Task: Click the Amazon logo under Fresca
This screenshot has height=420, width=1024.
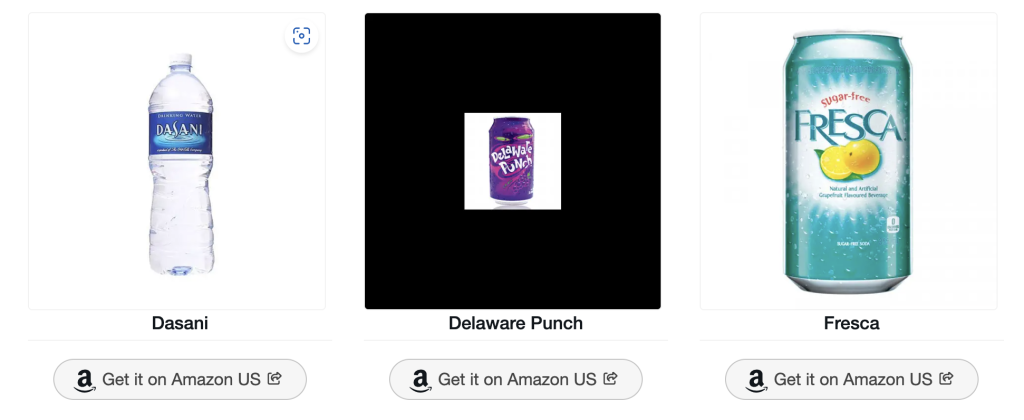Action: 757,380
